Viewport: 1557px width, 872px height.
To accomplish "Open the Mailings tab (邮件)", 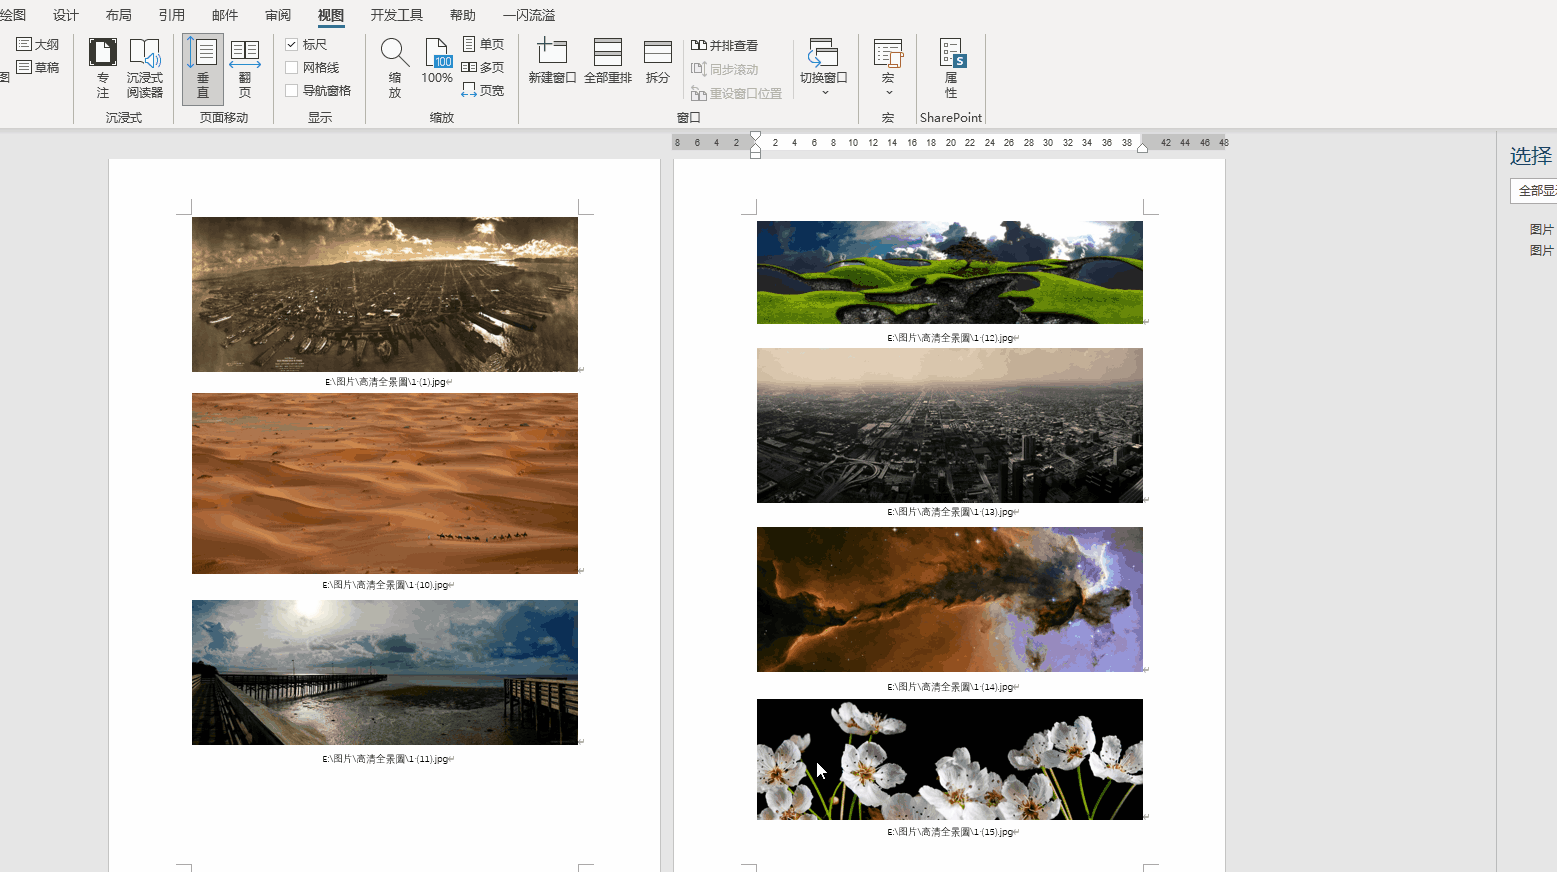I will [225, 15].
